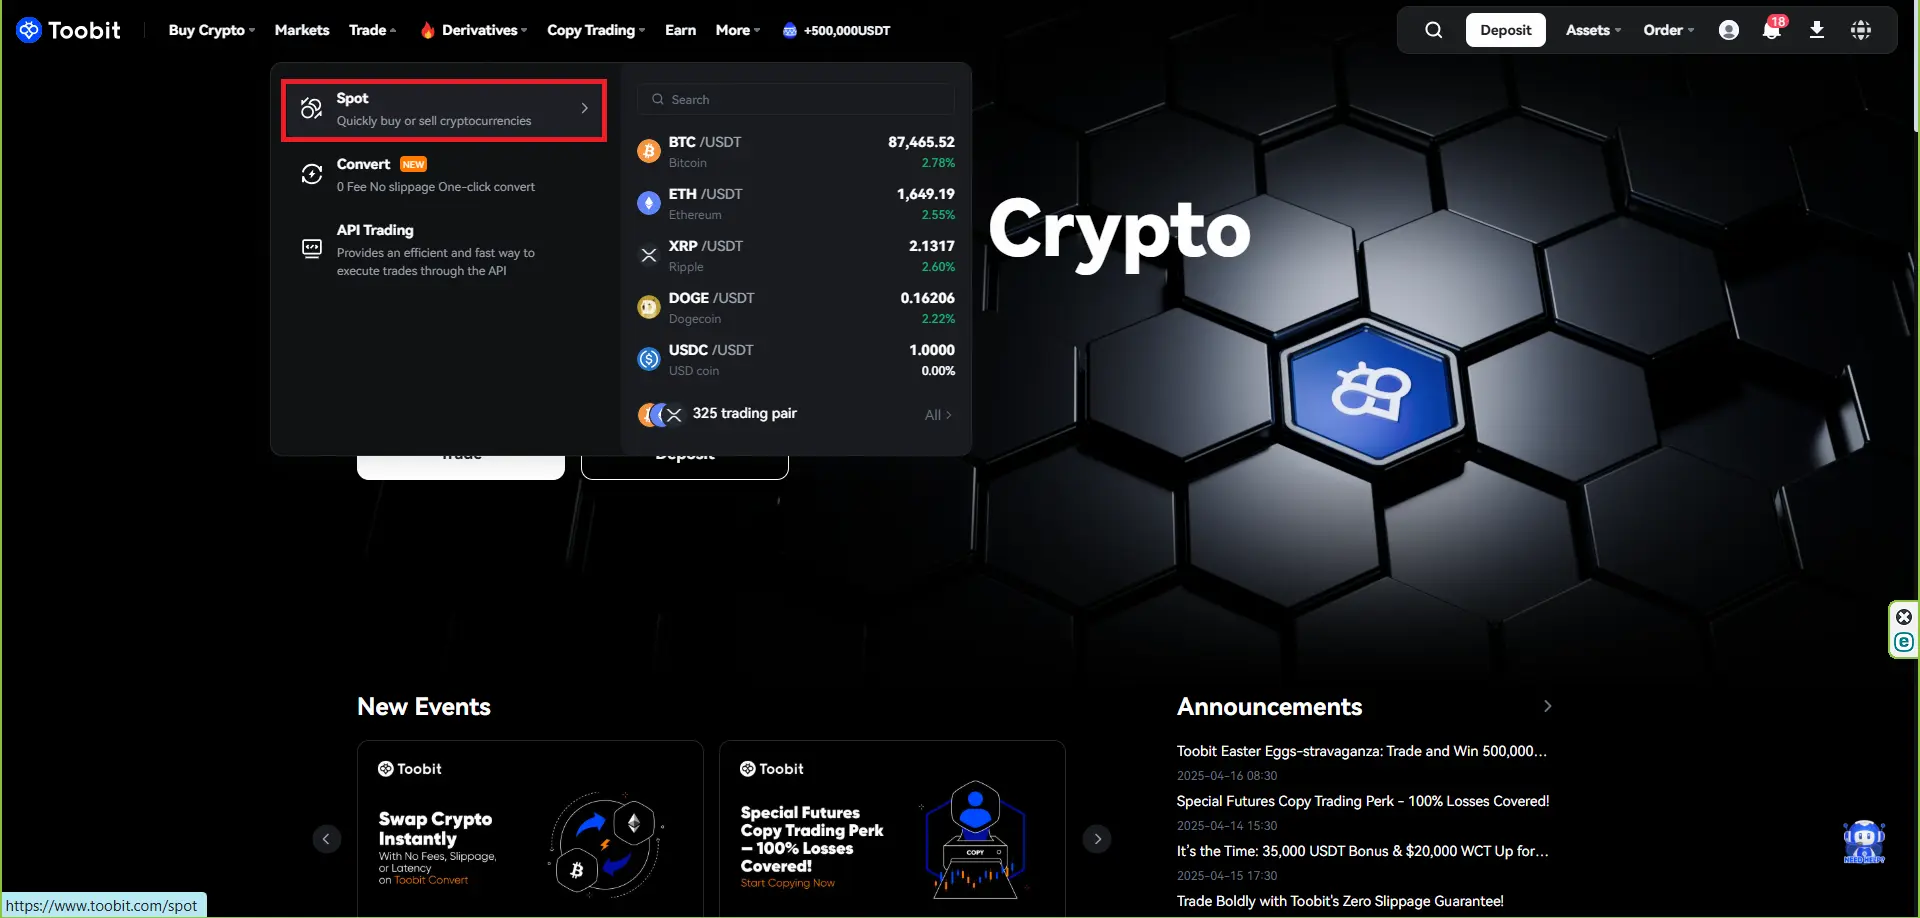This screenshot has height=918, width=1920.
Task: Open the Toobit Easter Eggs-stravaganza announcement
Action: [x=1361, y=751]
